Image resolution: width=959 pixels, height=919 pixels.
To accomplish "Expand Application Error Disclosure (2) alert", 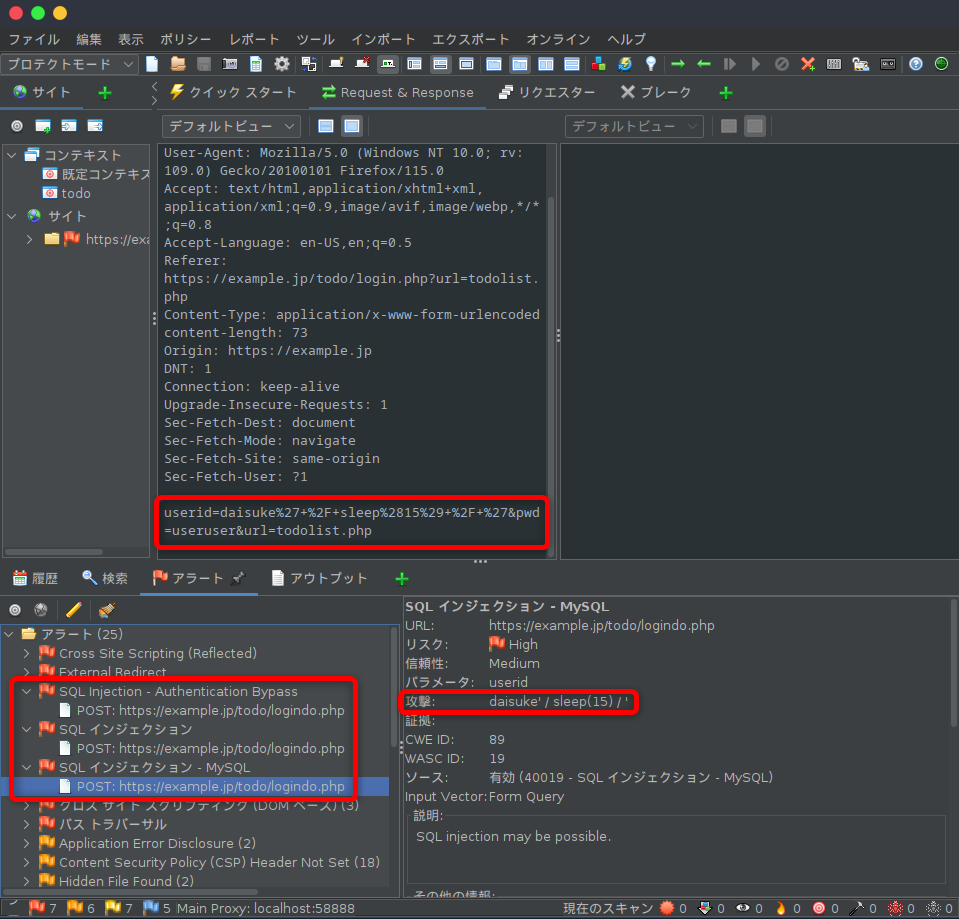I will 26,843.
